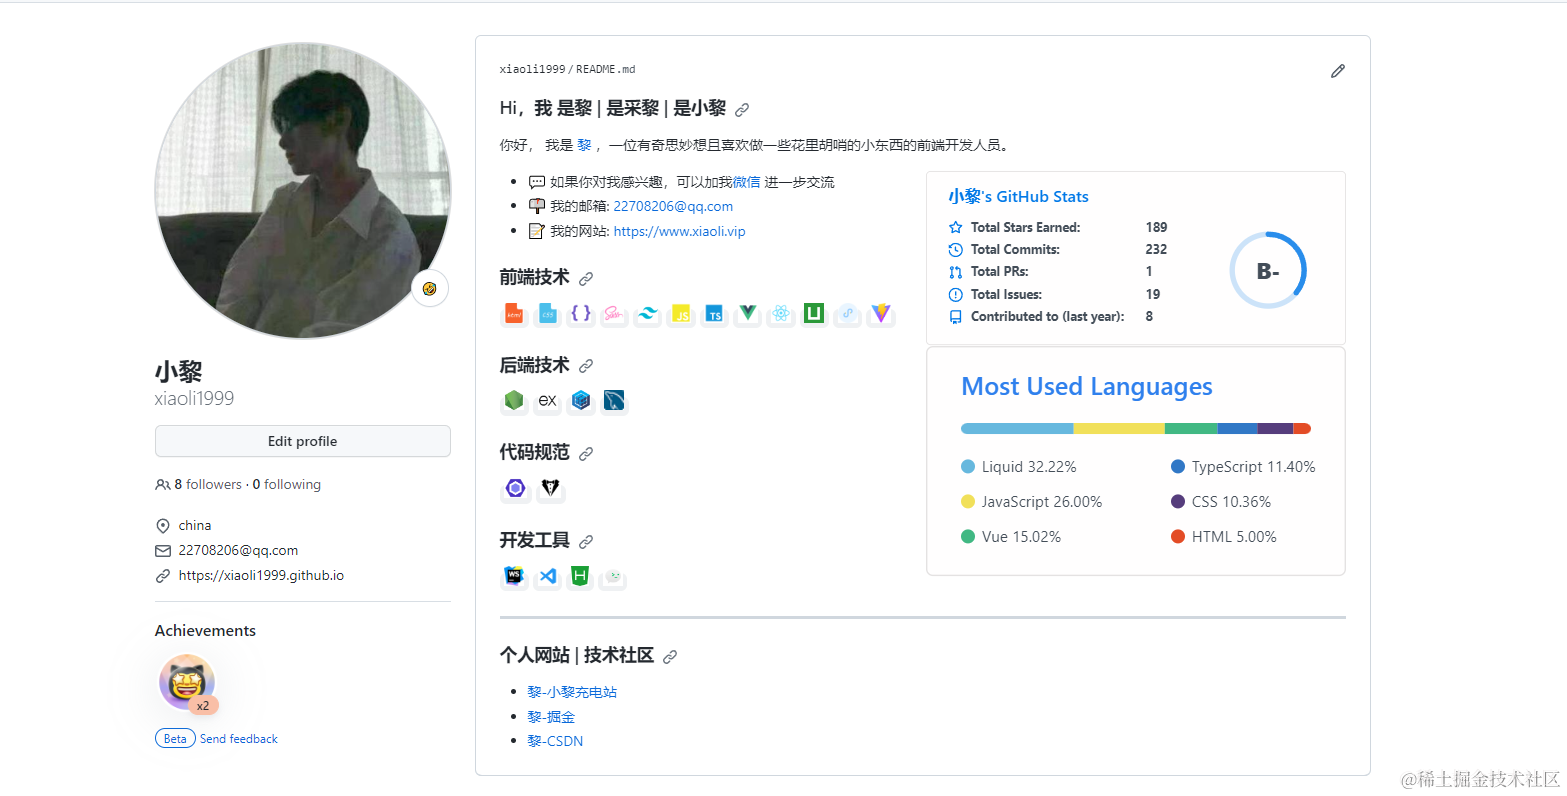Image resolution: width=1567 pixels, height=796 pixels.
Task: Click the anchor icon next to 代码规范
Action: click(586, 454)
